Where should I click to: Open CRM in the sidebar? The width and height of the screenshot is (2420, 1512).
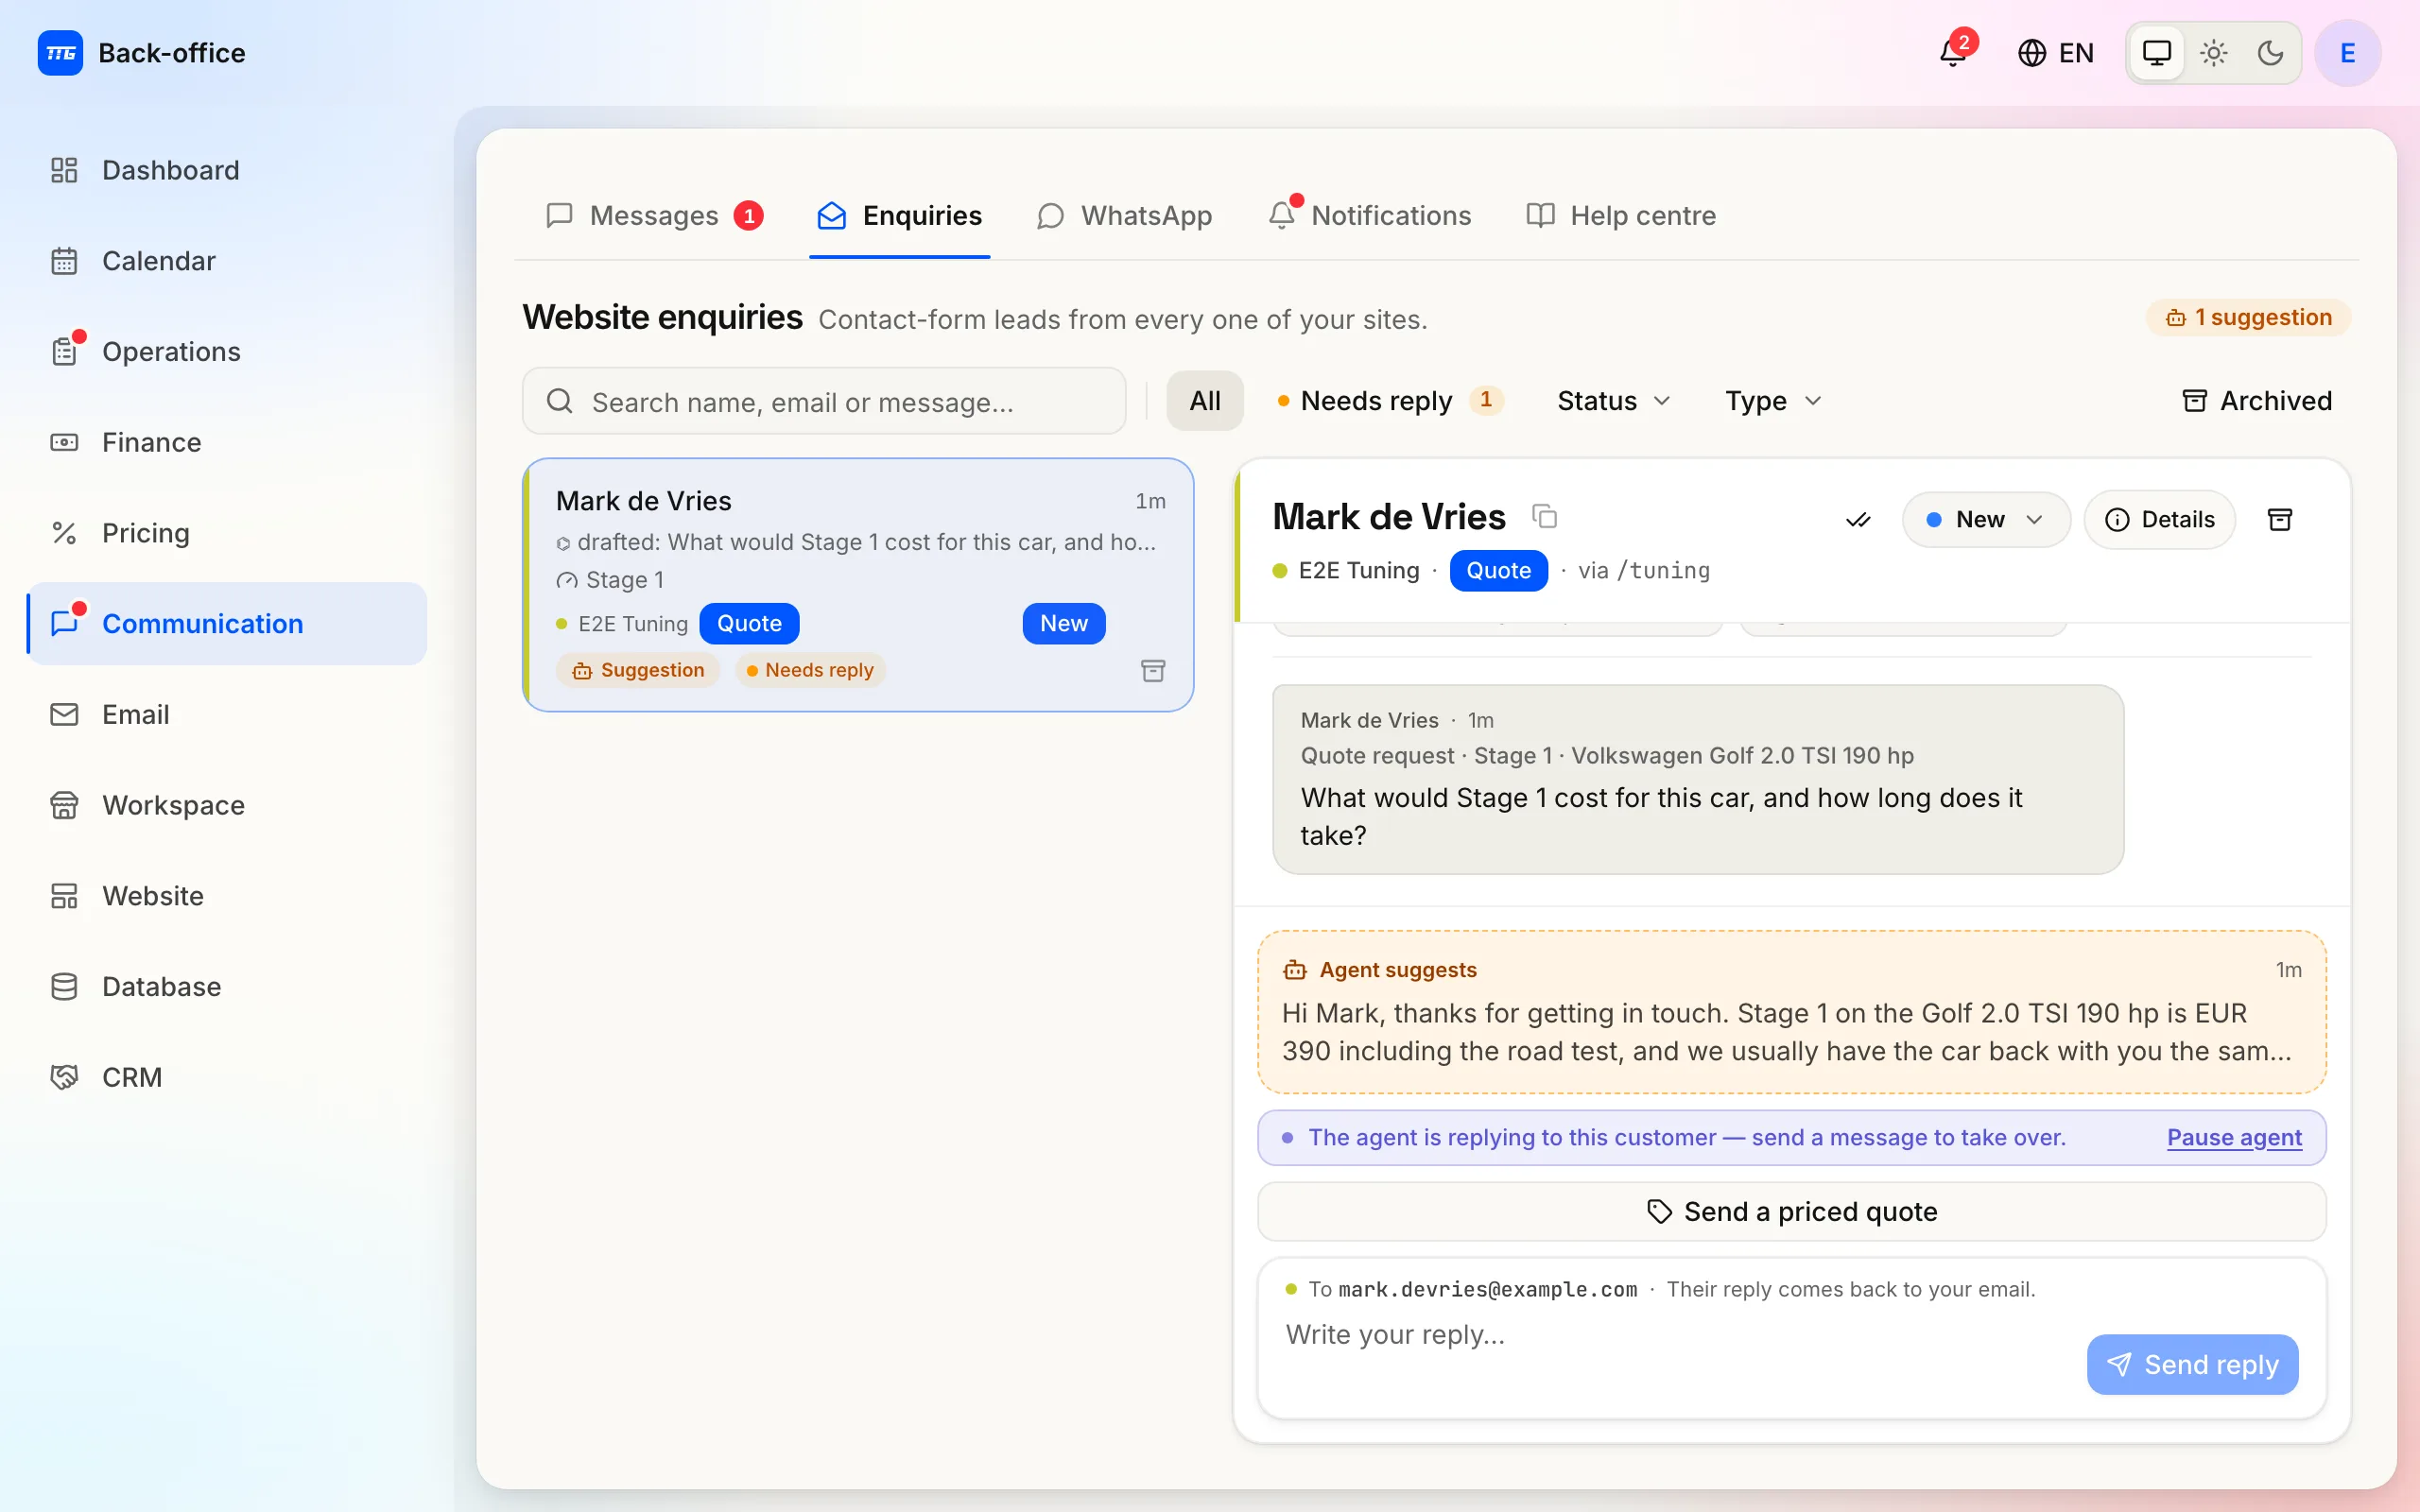(x=227, y=1077)
